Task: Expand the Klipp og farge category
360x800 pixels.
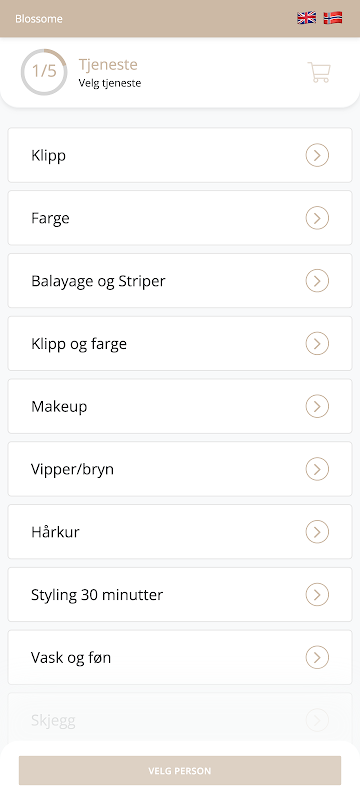Action: coord(180,343)
